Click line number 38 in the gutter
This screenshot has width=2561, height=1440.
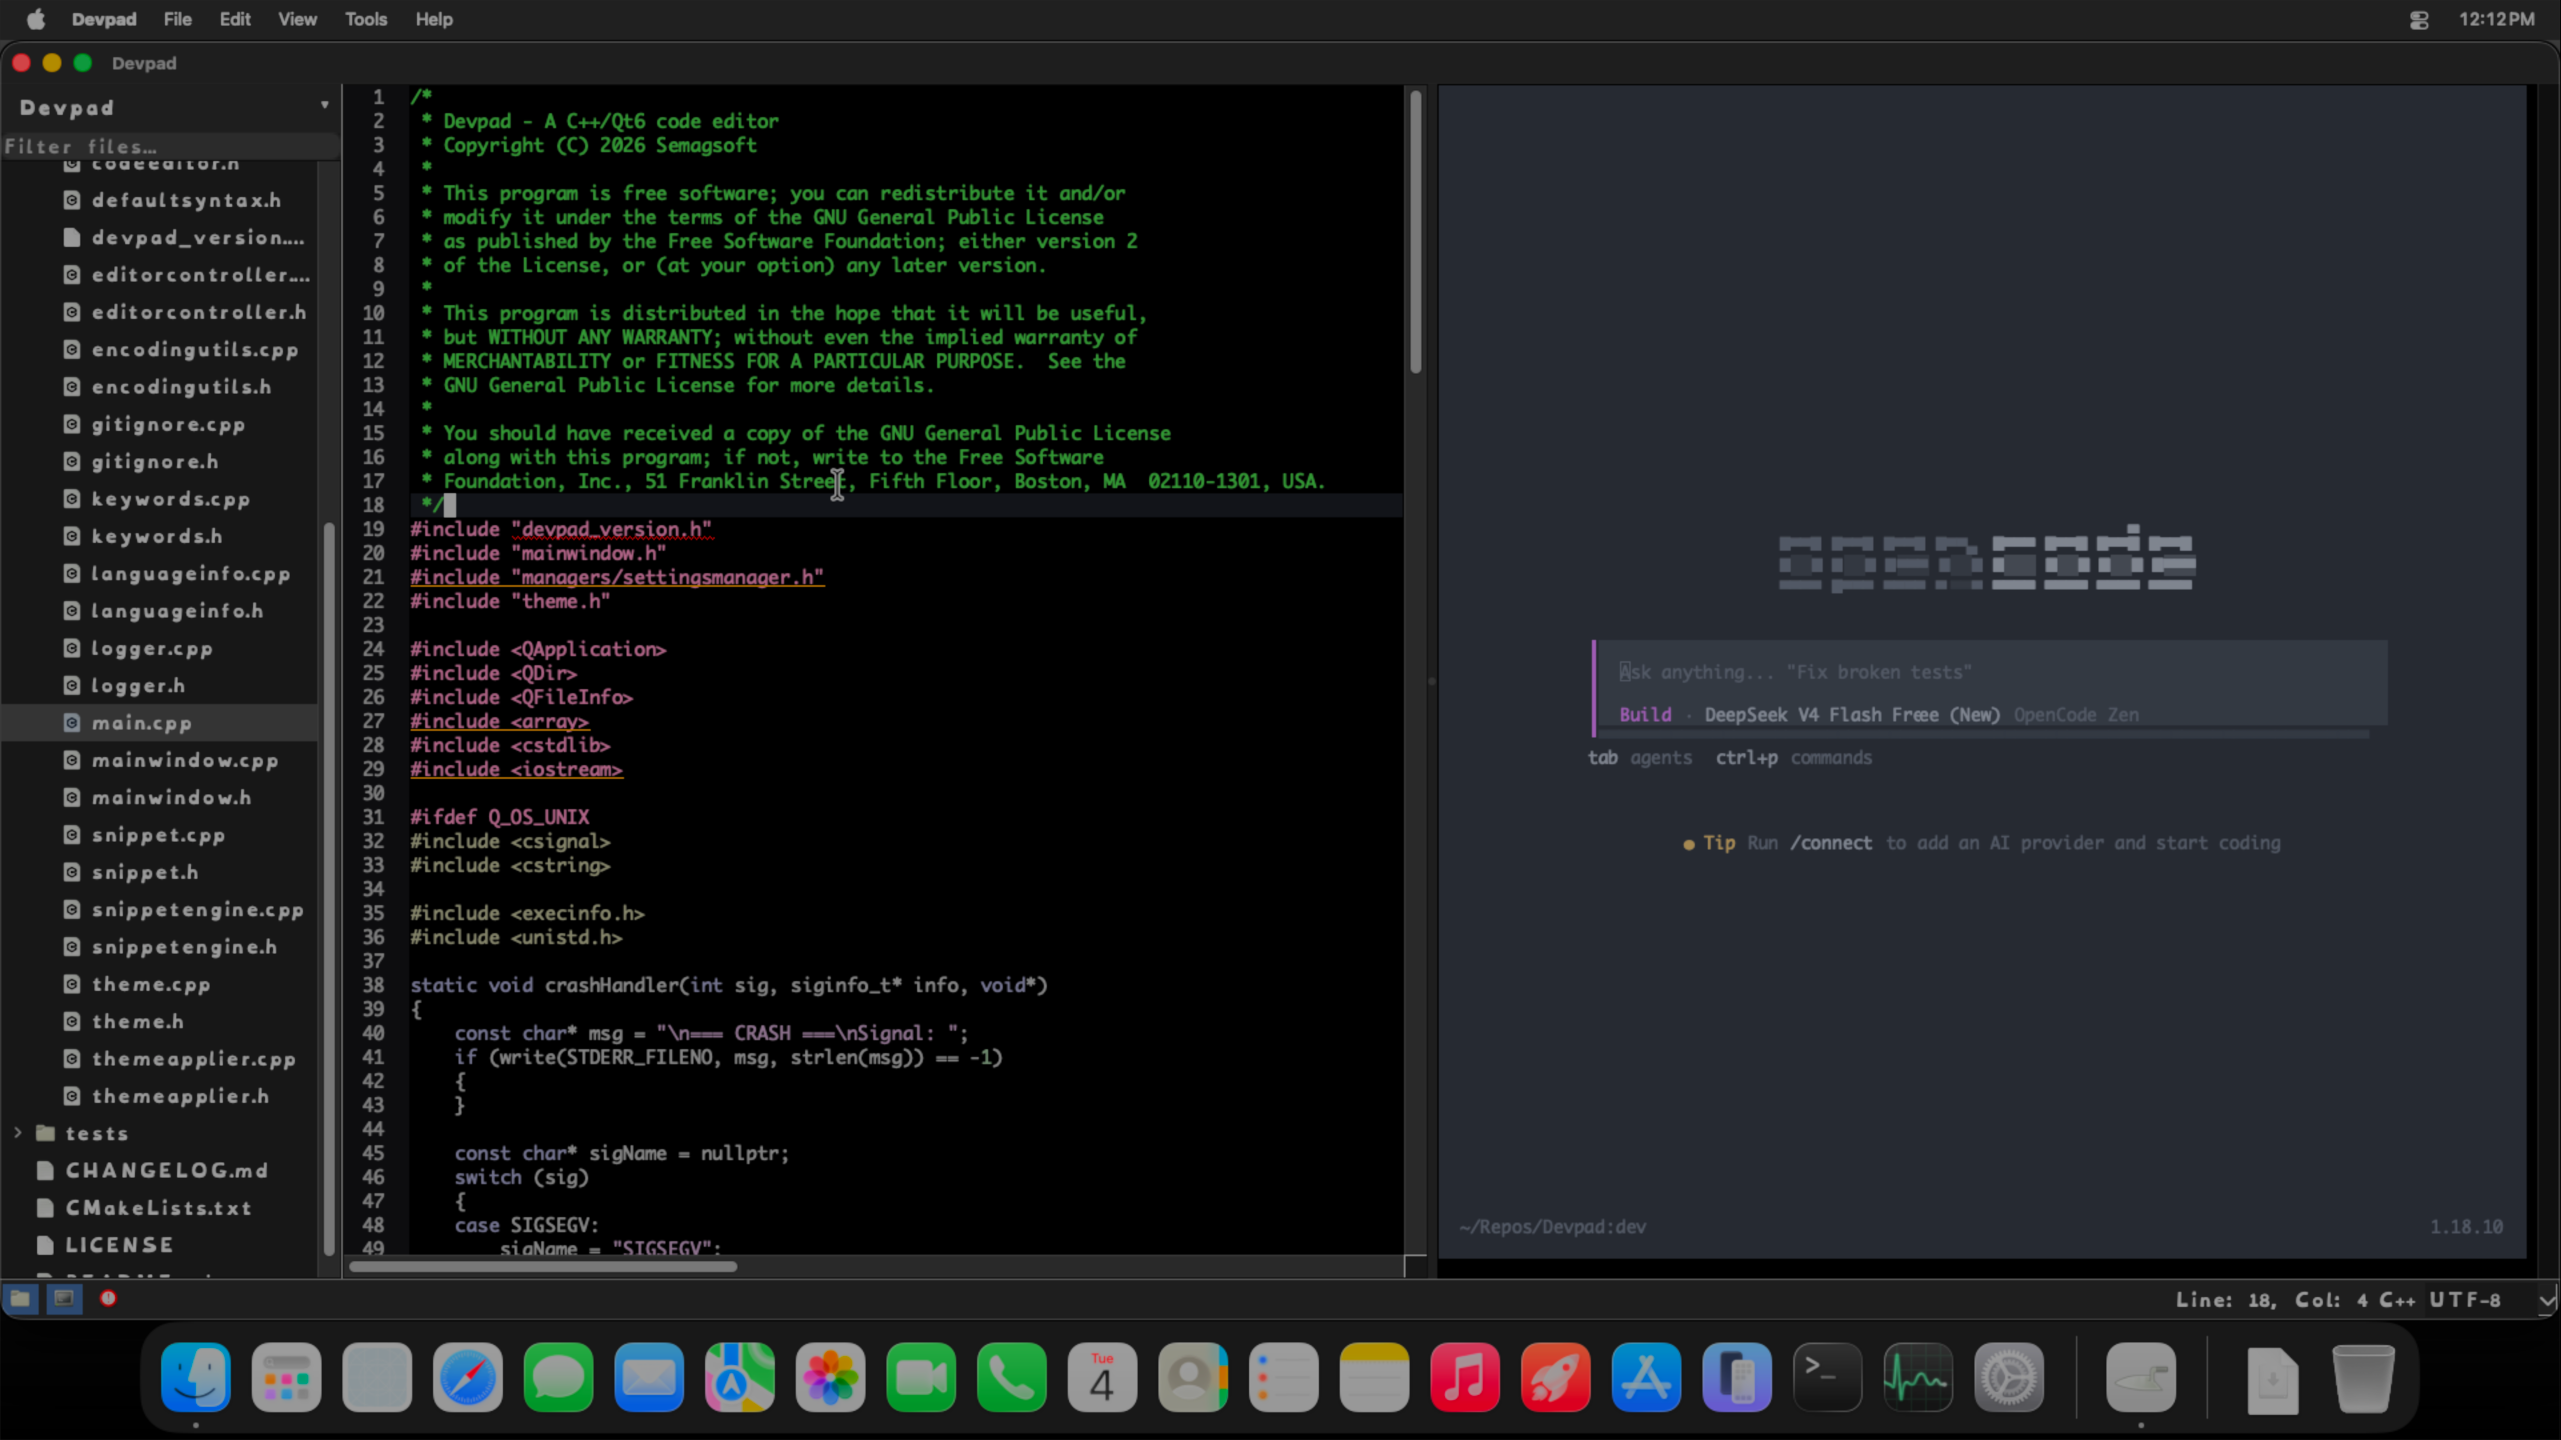(373, 985)
